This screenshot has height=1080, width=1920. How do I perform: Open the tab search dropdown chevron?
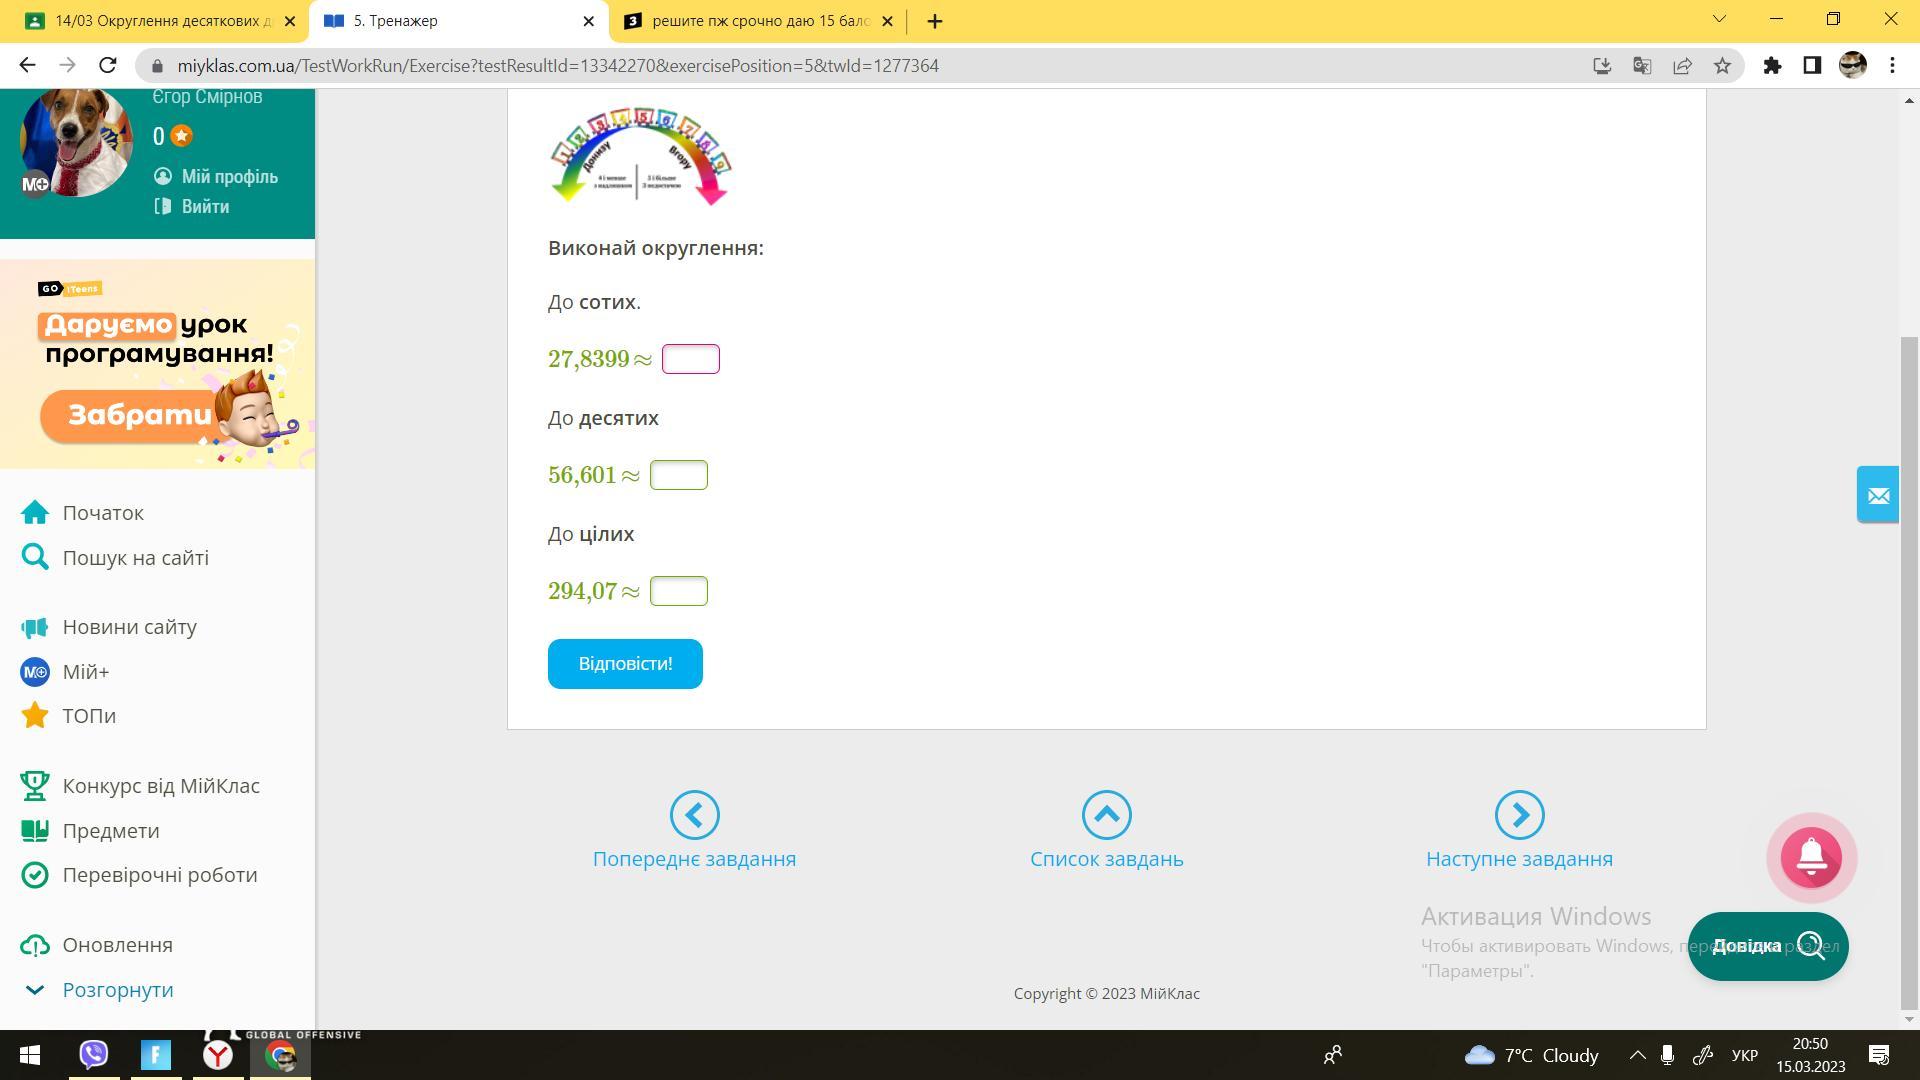[x=1719, y=19]
